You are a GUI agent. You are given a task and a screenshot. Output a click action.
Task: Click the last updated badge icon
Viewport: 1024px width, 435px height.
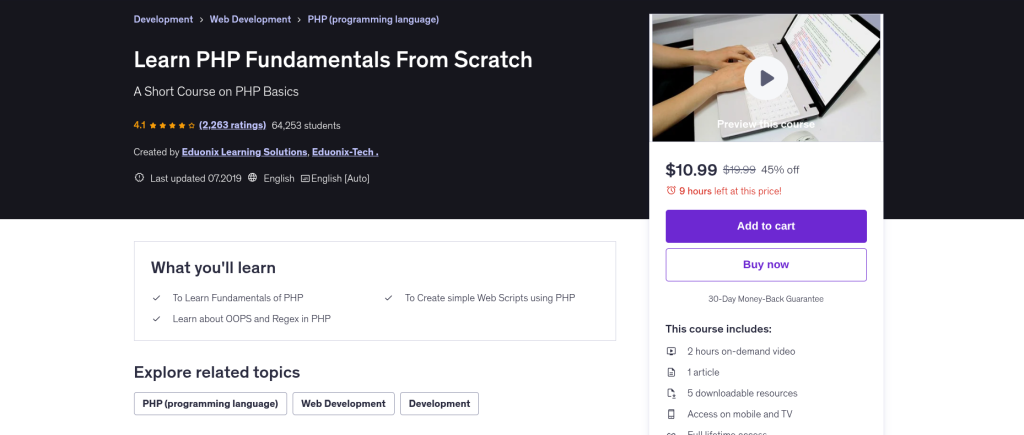(x=139, y=179)
